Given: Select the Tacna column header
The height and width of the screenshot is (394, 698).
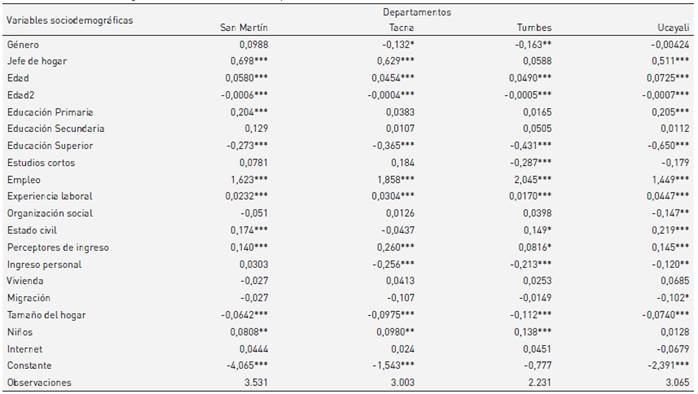Looking at the screenshot, I should [402, 28].
